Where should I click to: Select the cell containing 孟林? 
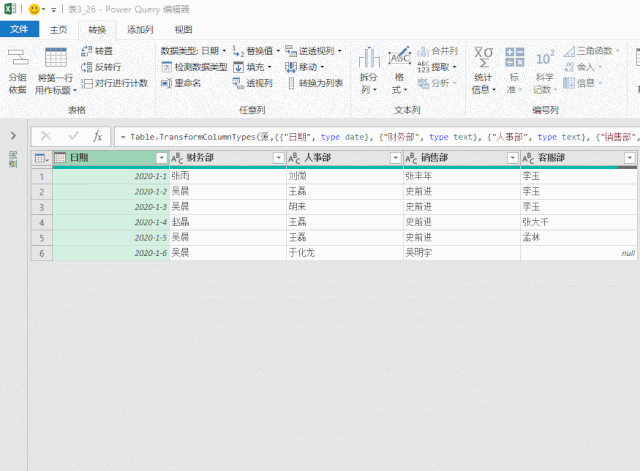[579, 238]
